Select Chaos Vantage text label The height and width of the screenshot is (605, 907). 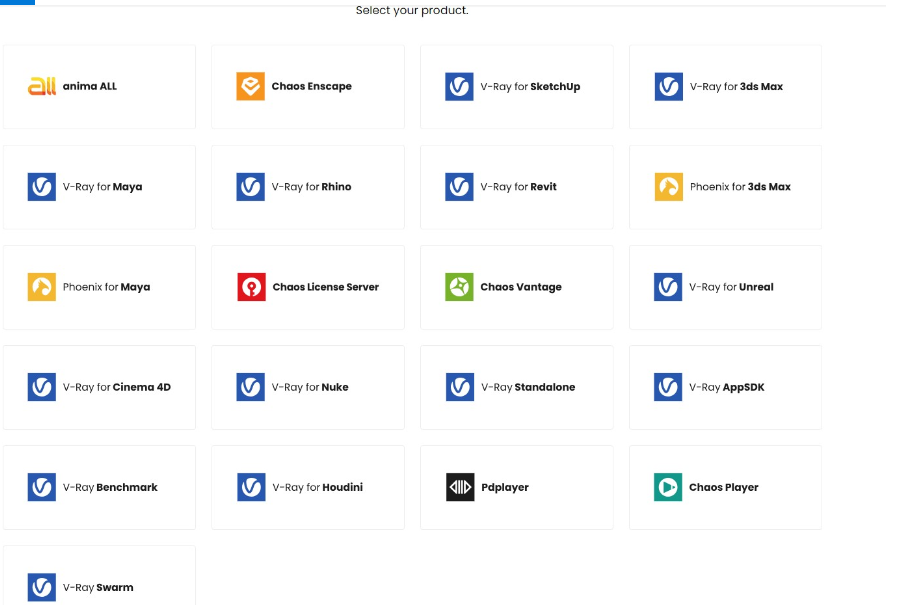click(521, 287)
